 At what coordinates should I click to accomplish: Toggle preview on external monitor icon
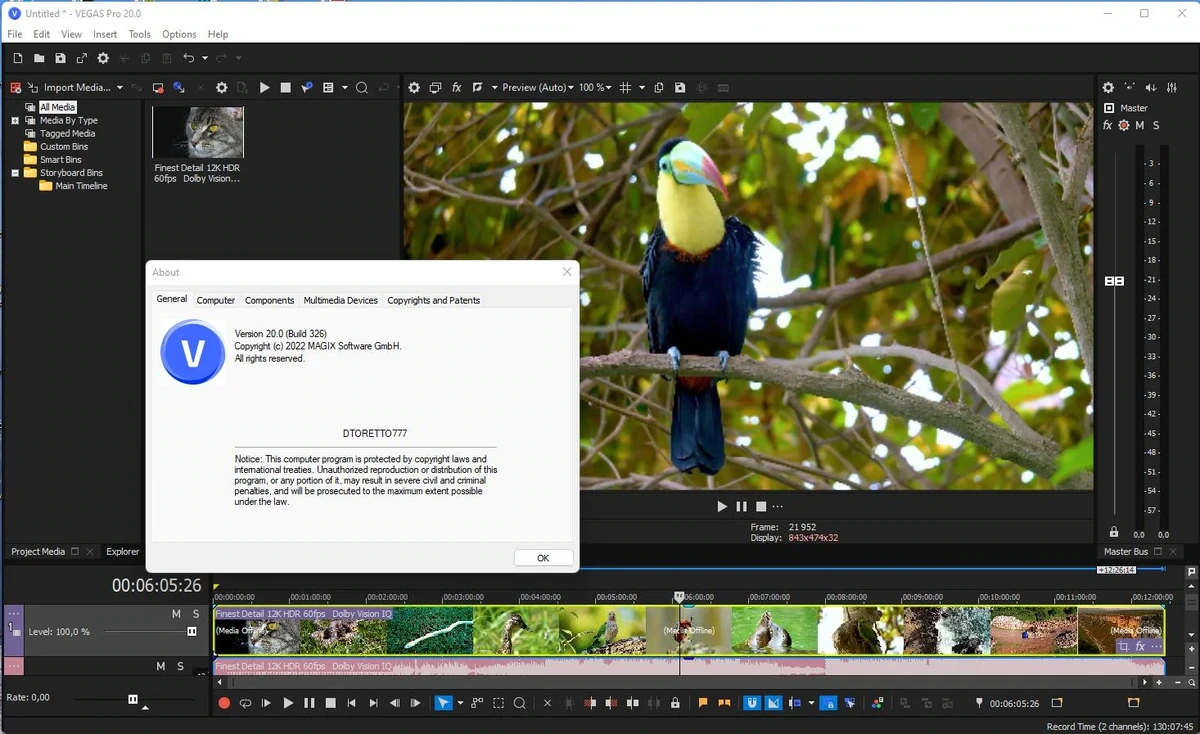coord(435,88)
